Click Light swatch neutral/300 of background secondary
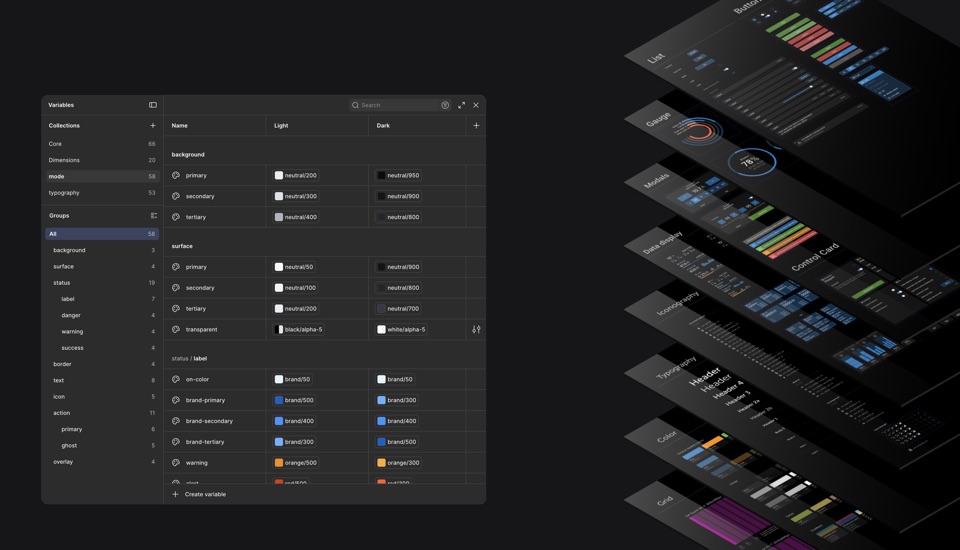 point(279,196)
